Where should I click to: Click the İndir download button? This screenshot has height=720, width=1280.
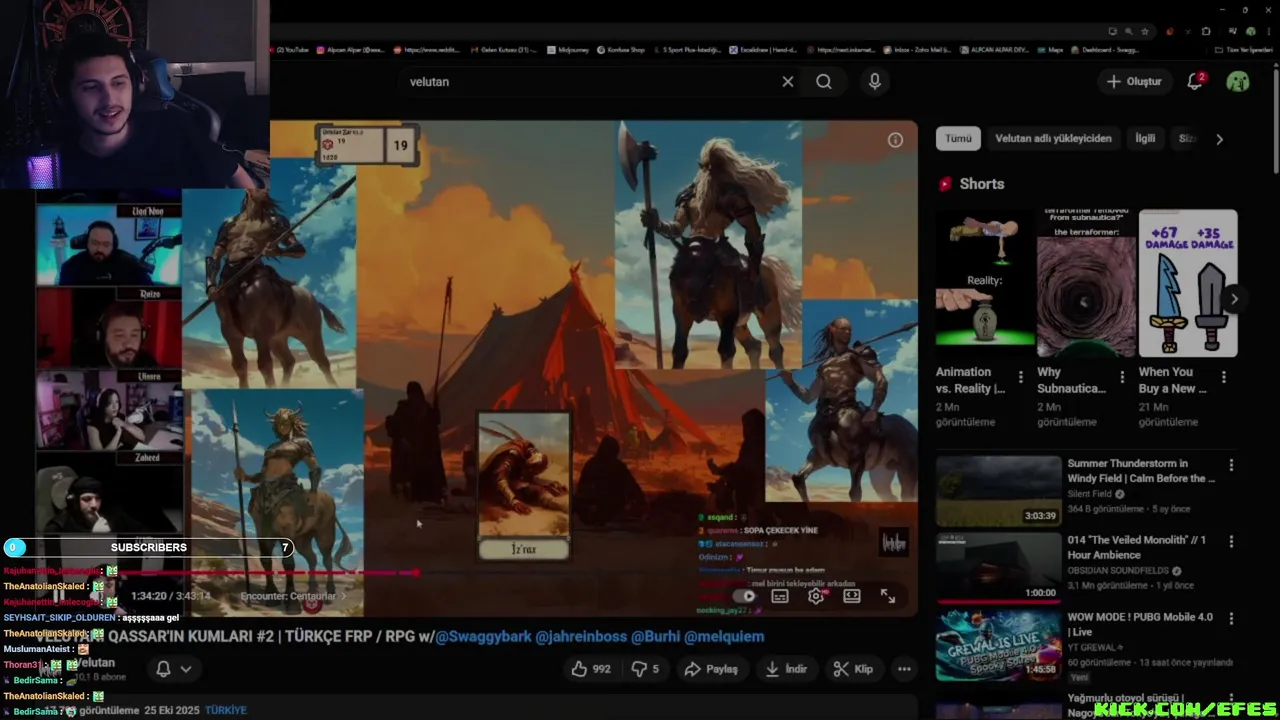pos(784,669)
